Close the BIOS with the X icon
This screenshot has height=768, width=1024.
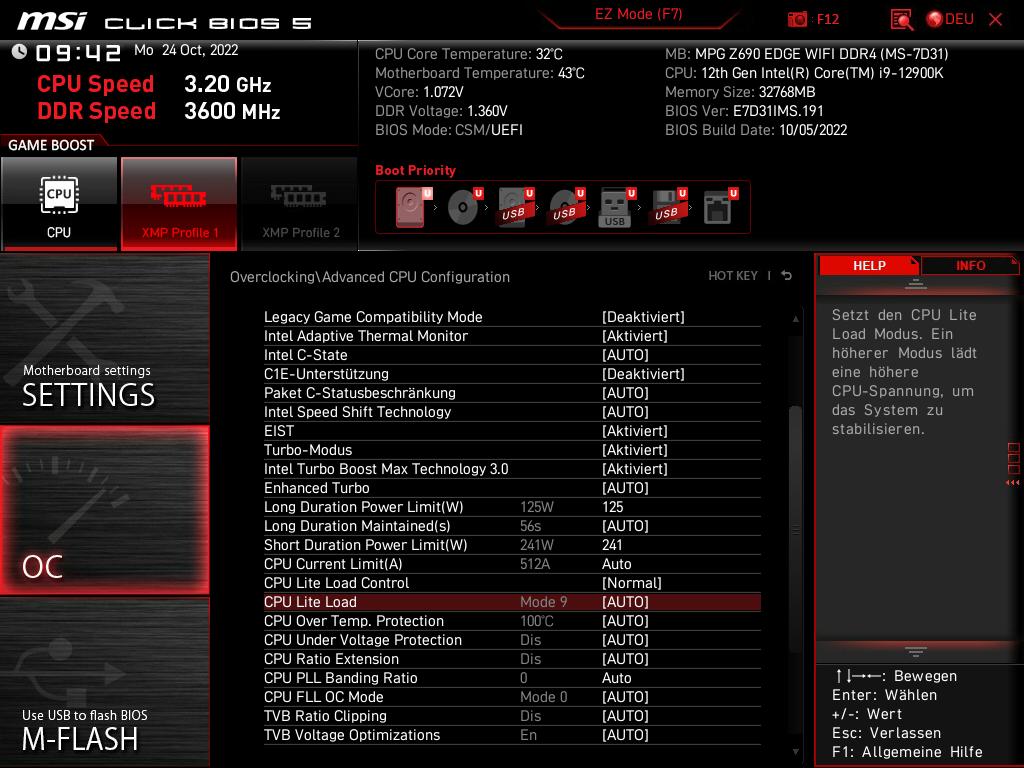point(995,19)
